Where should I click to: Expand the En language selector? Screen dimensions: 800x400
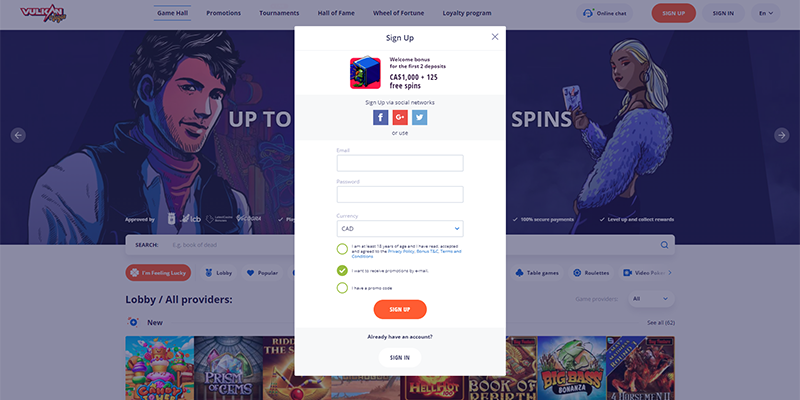click(x=766, y=13)
